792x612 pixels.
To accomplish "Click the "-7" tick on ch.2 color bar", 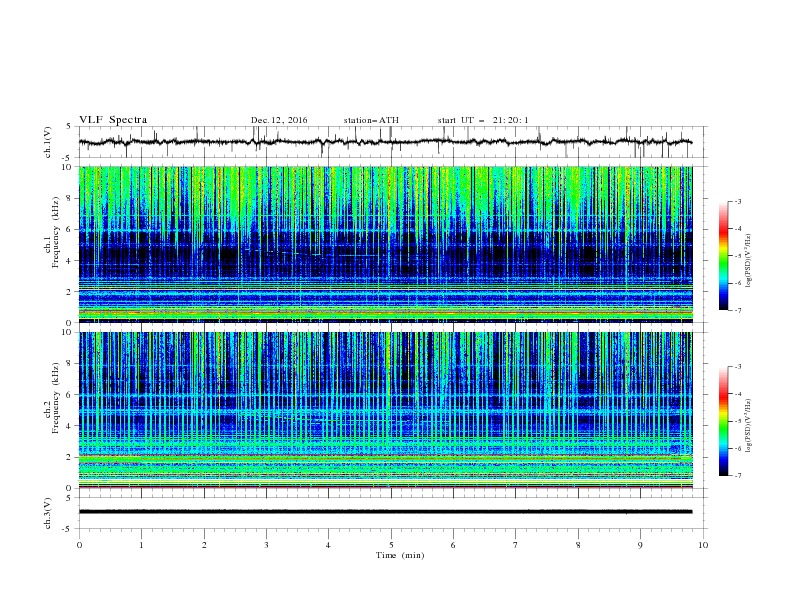I will coord(737,476).
